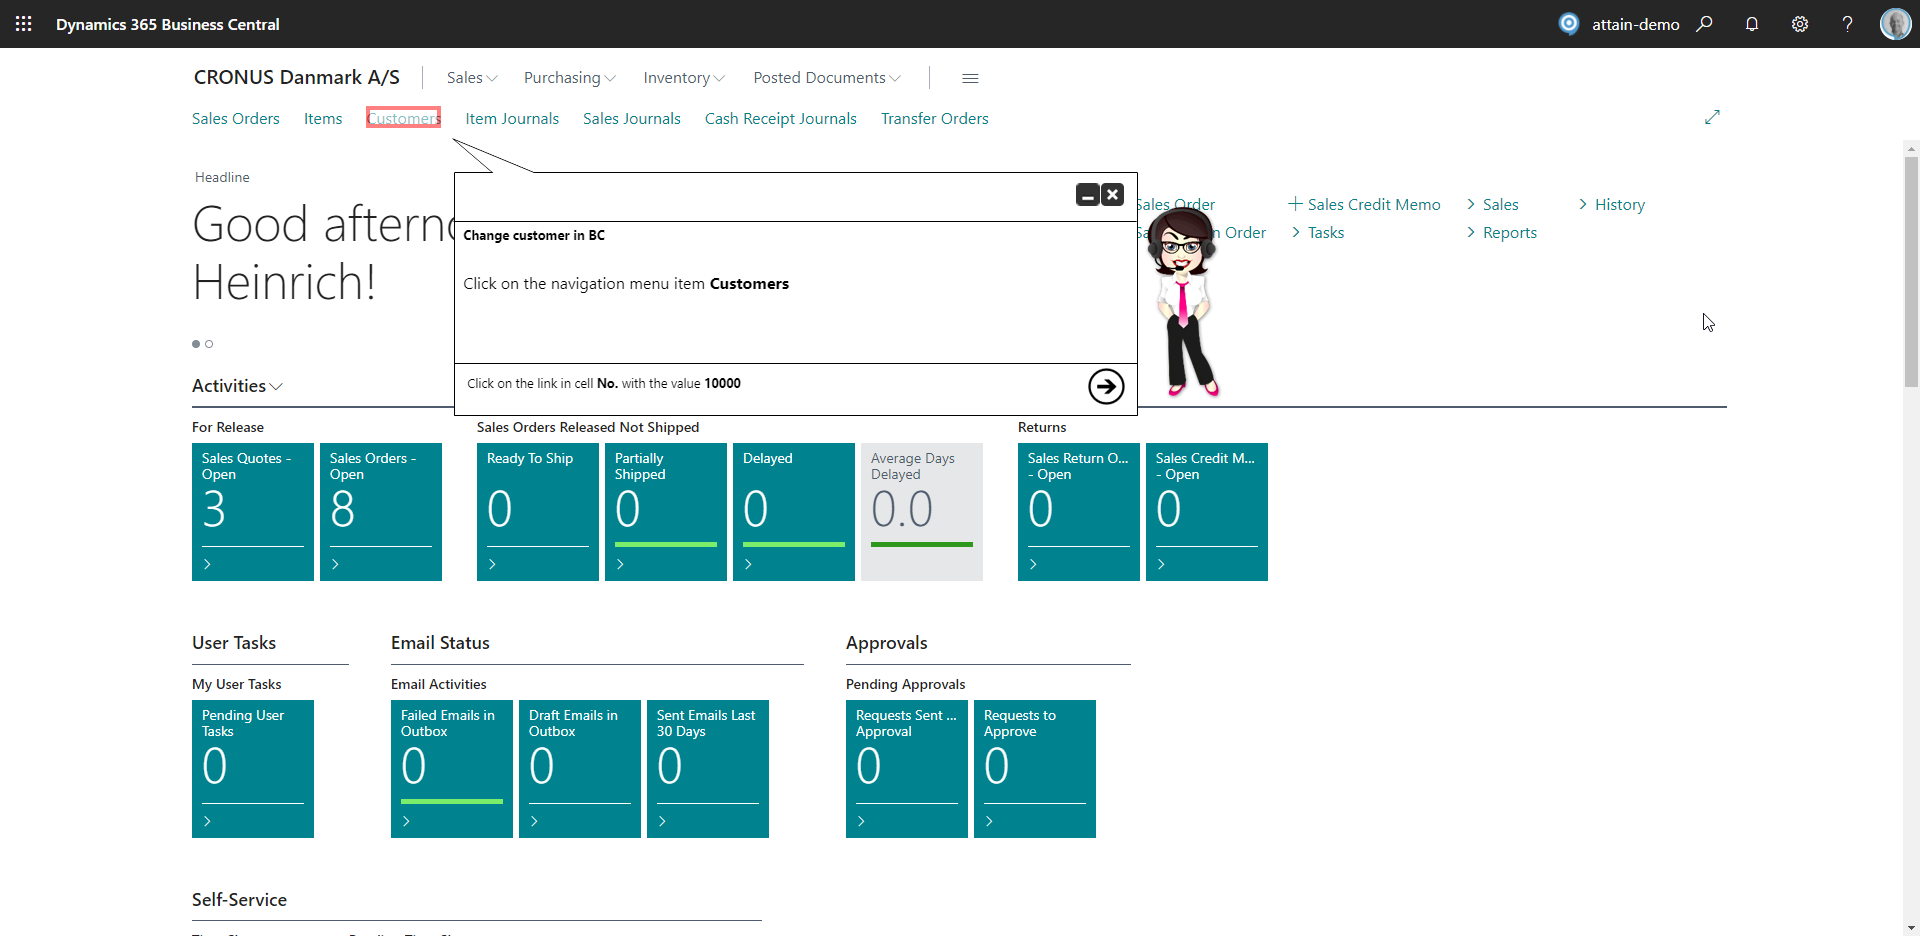Expand the Reports action group
This screenshot has height=936, width=1920.
click(x=1501, y=232)
